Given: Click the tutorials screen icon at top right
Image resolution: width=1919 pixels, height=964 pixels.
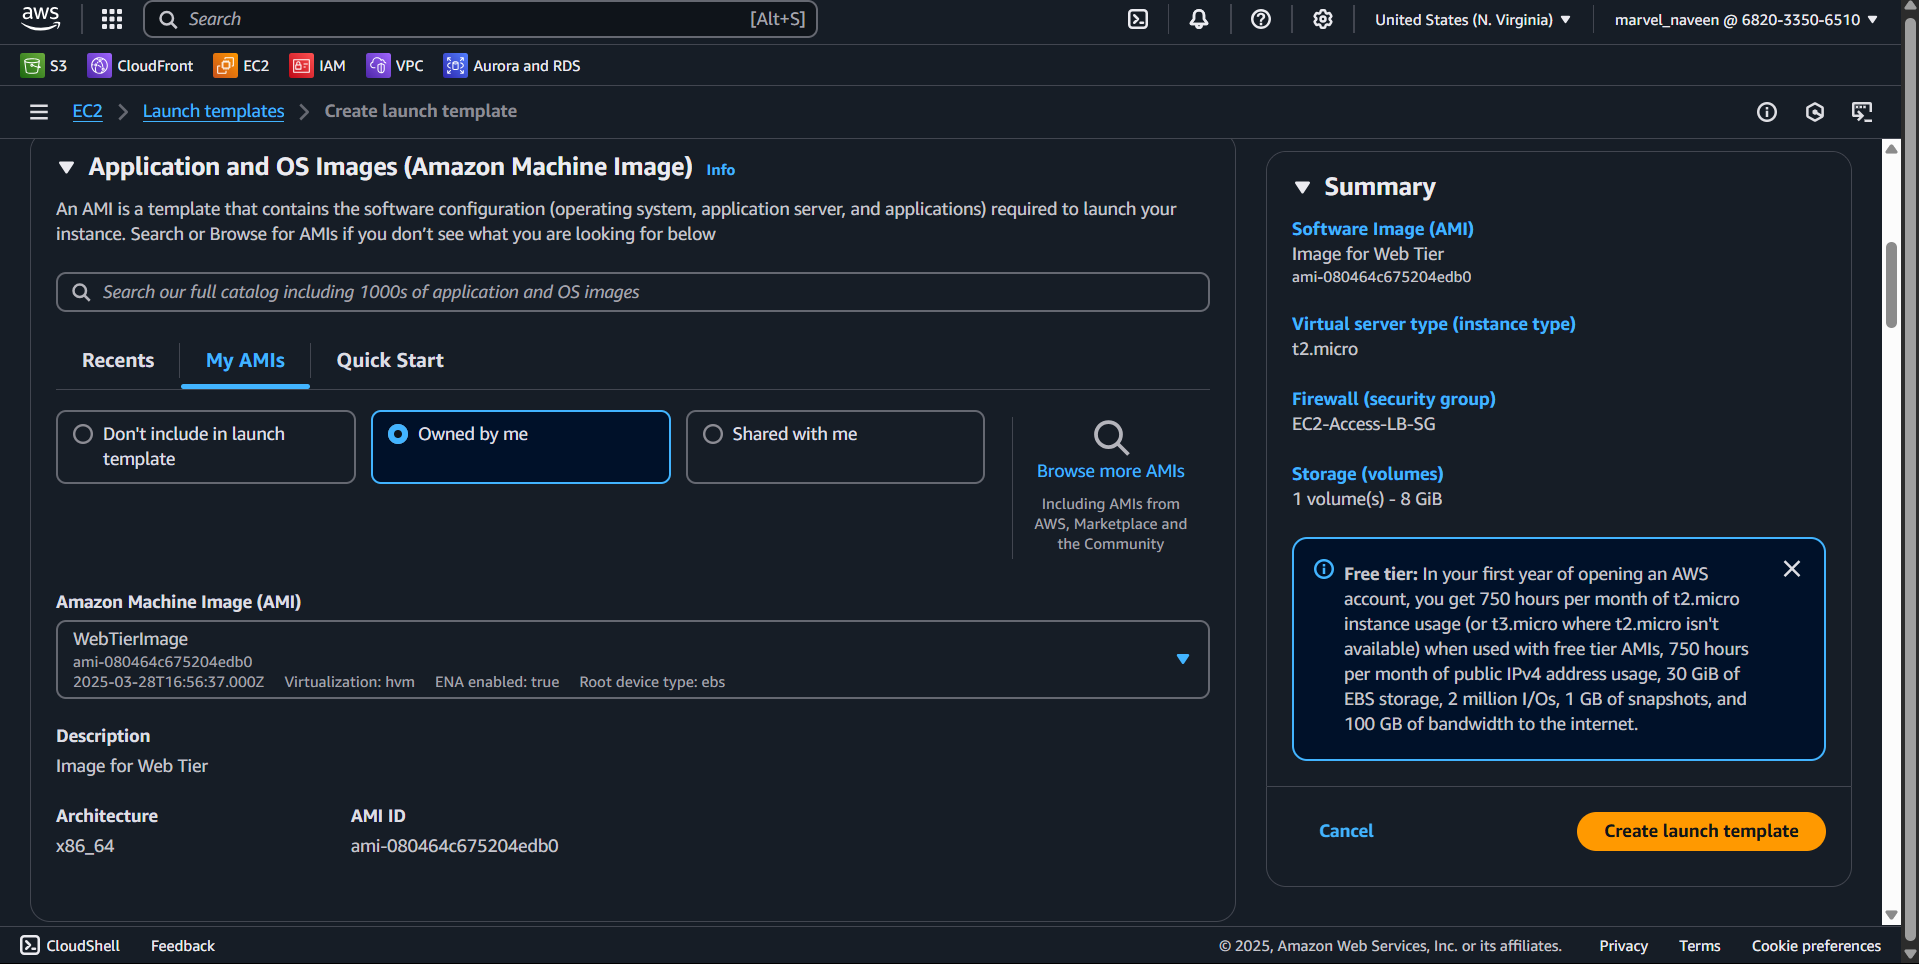Looking at the screenshot, I should (x=1862, y=112).
